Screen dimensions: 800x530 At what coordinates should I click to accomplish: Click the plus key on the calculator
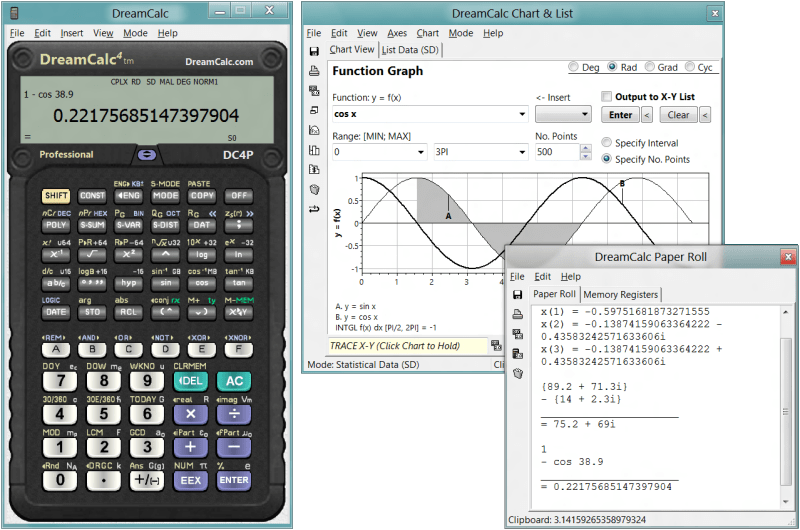point(191,447)
